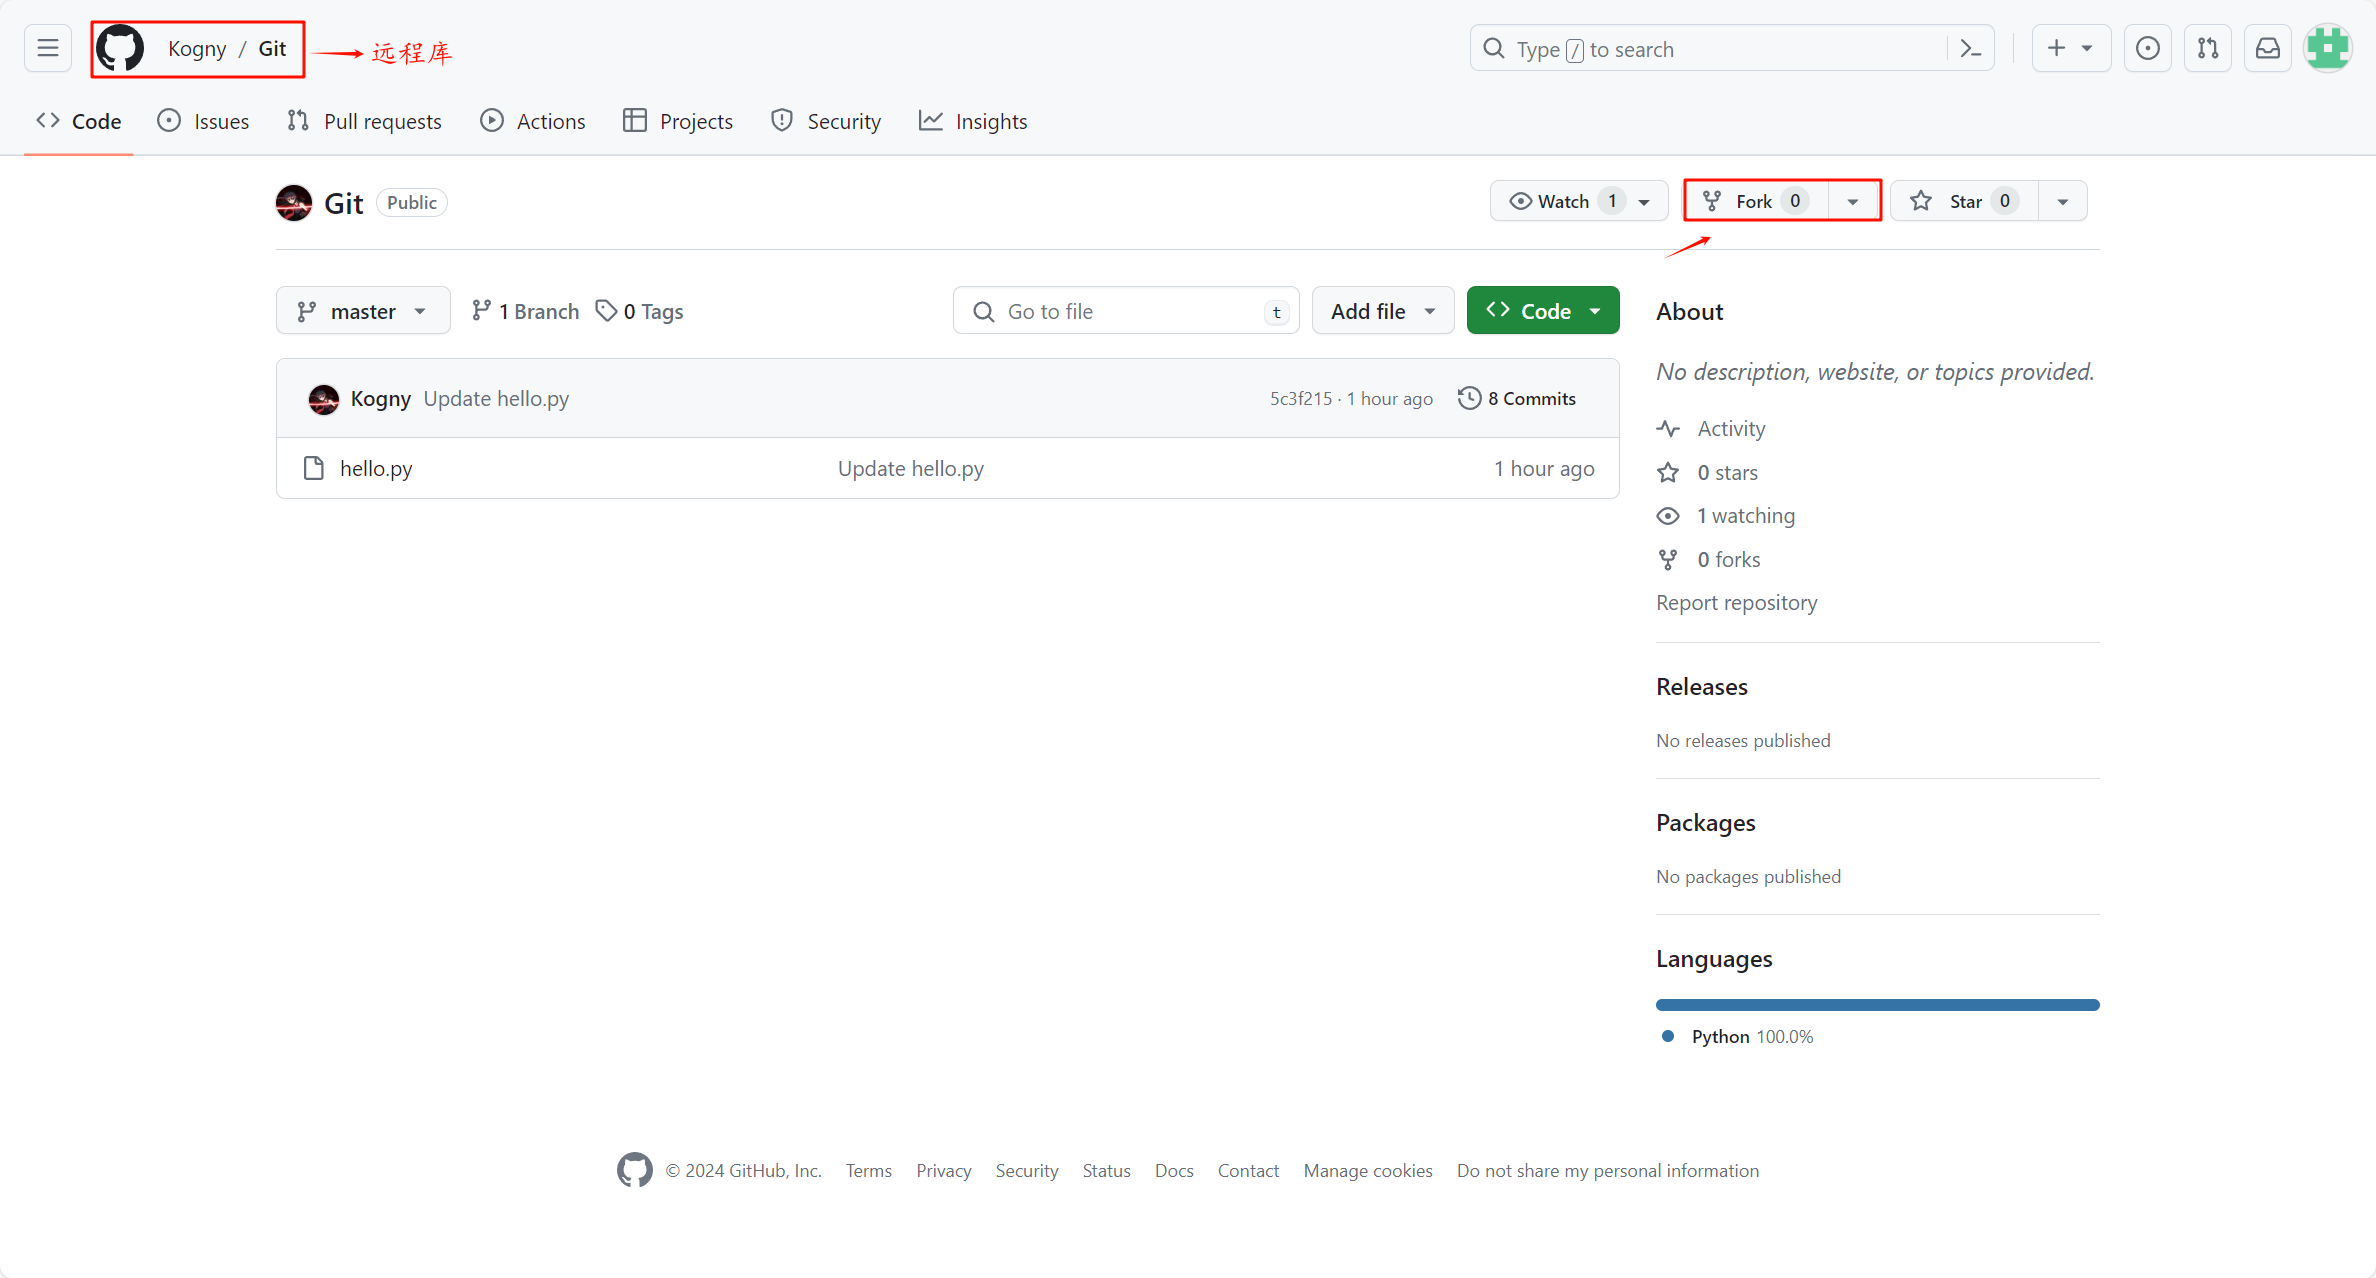This screenshot has width=2376, height=1278.
Task: Open the master branch selector
Action: [x=363, y=311]
